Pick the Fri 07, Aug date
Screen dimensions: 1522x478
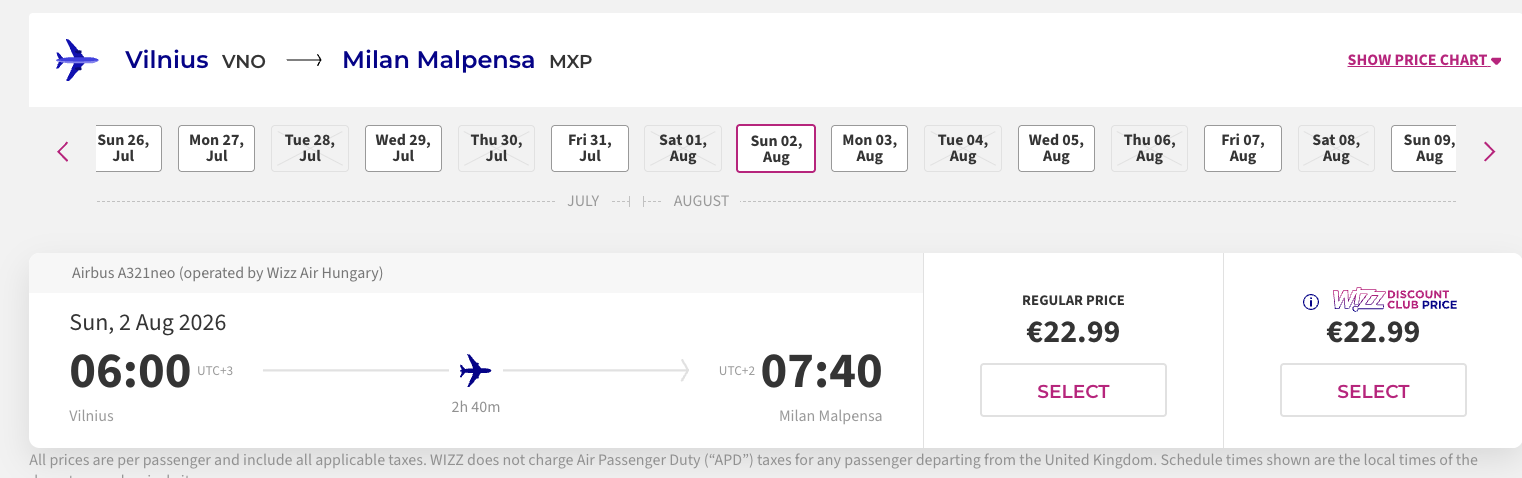tap(1242, 148)
